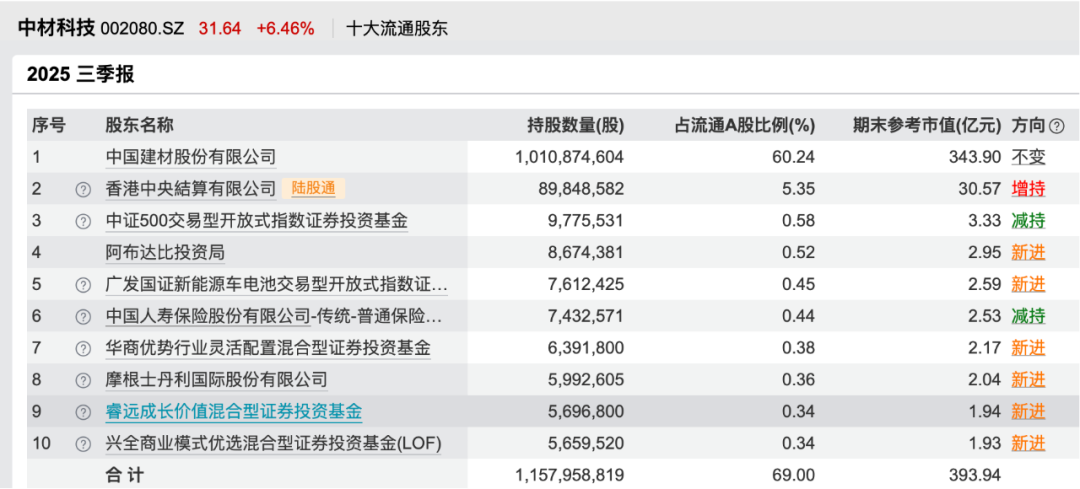
Task: Click the 陆股通 tag
Action: [x=313, y=188]
